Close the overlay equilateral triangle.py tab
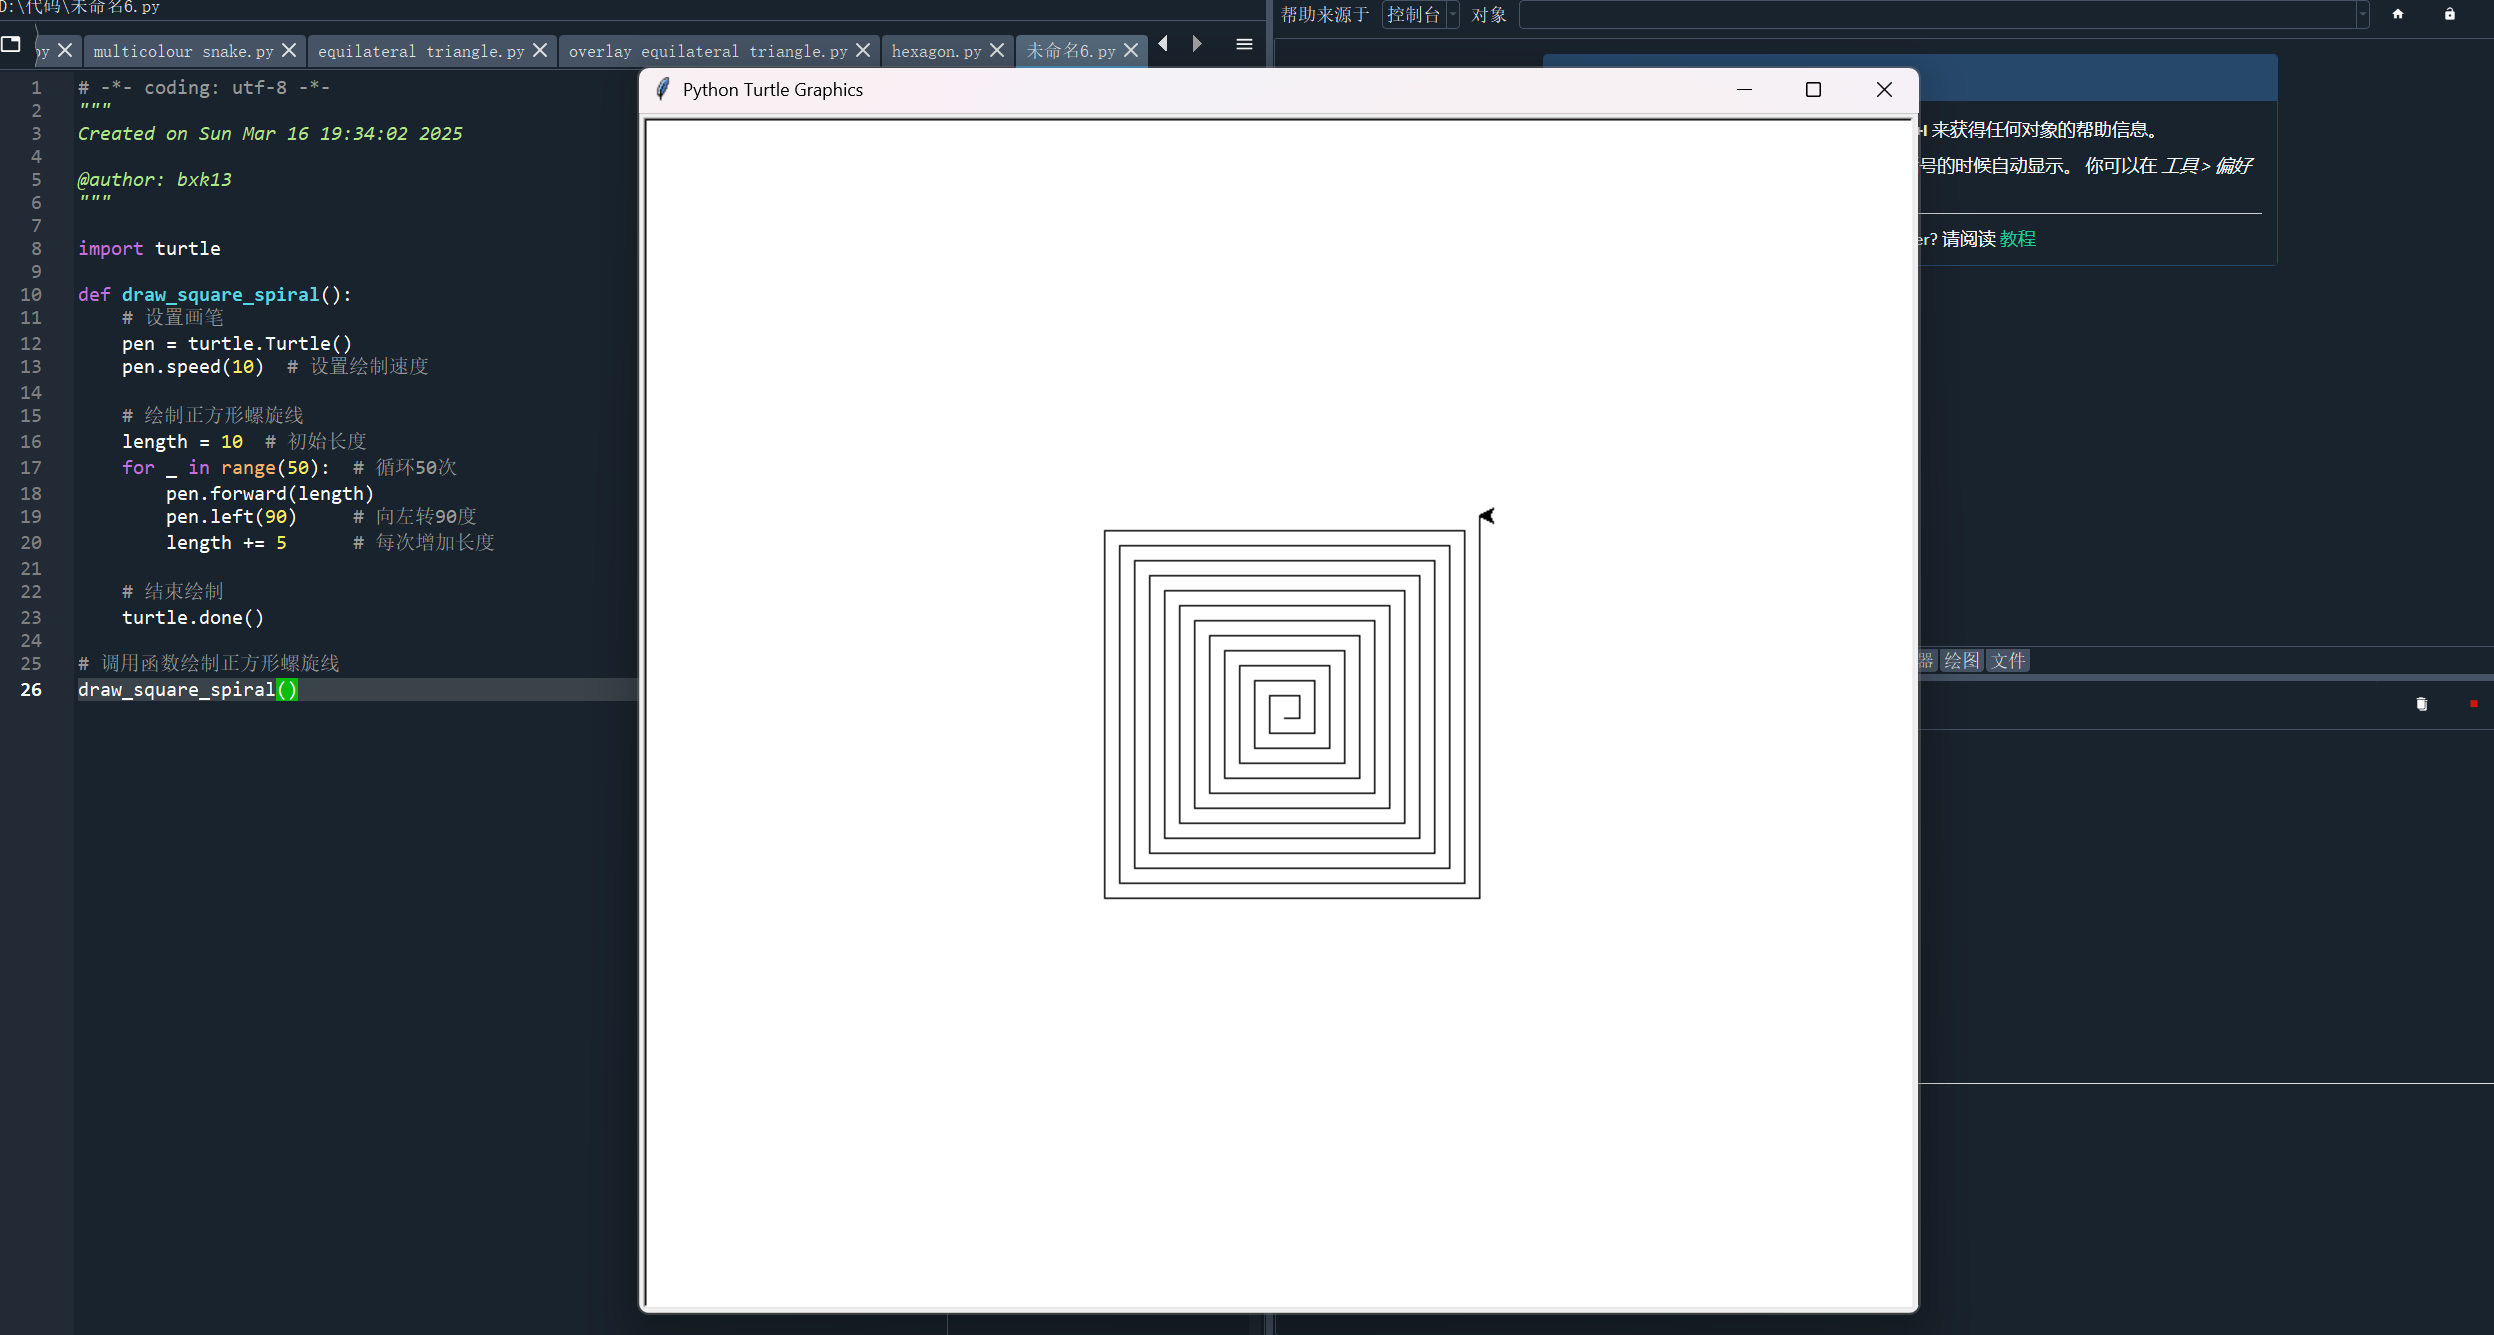Viewport: 2494px width, 1335px height. tap(863, 50)
